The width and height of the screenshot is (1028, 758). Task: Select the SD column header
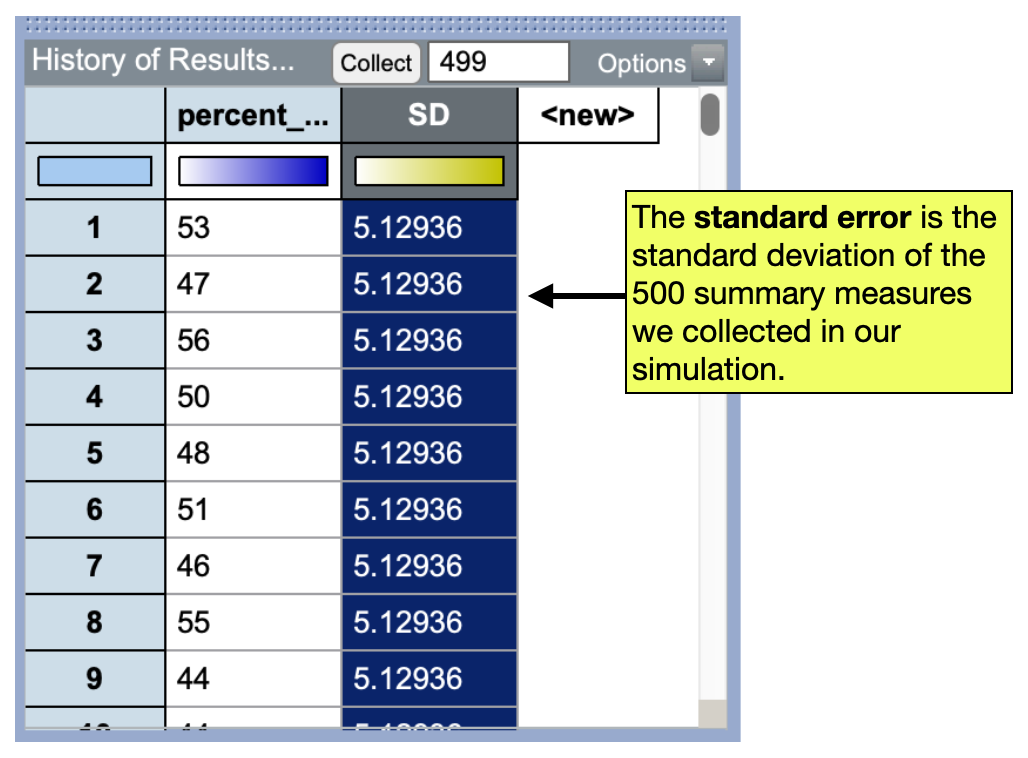(x=430, y=115)
